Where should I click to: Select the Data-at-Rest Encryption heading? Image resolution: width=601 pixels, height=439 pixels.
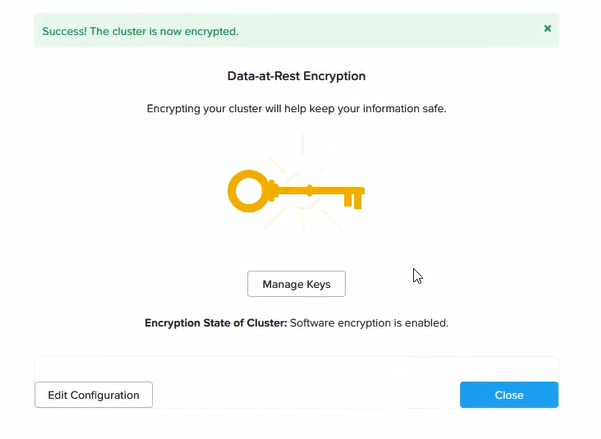tap(296, 76)
